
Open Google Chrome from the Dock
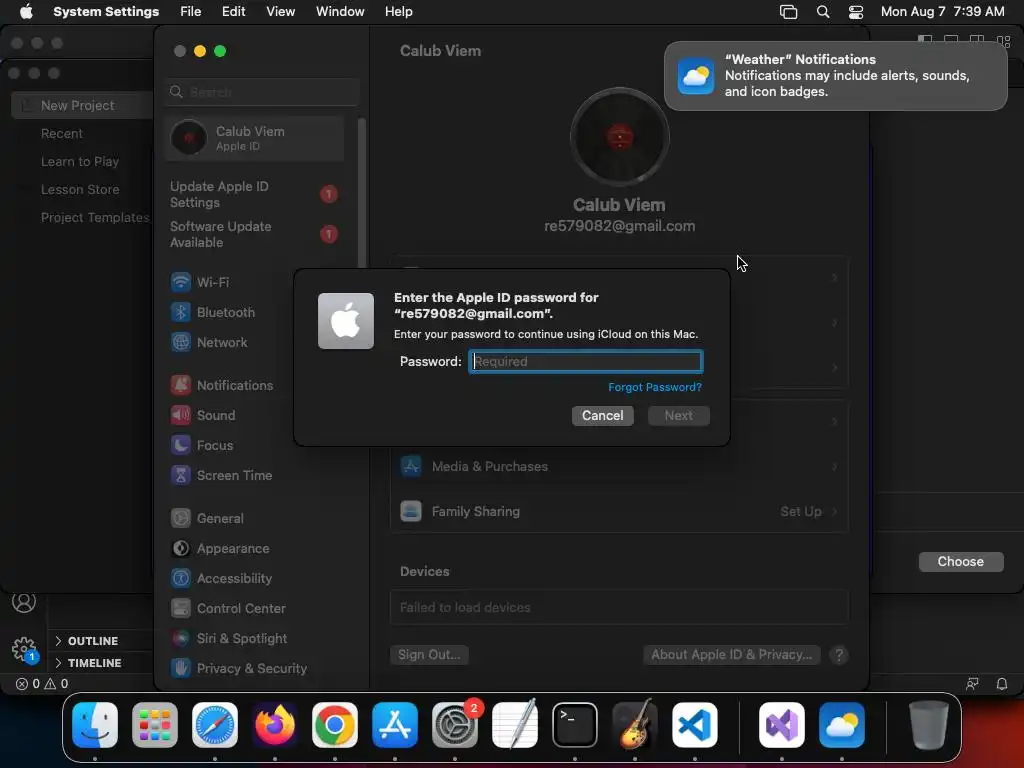point(335,725)
